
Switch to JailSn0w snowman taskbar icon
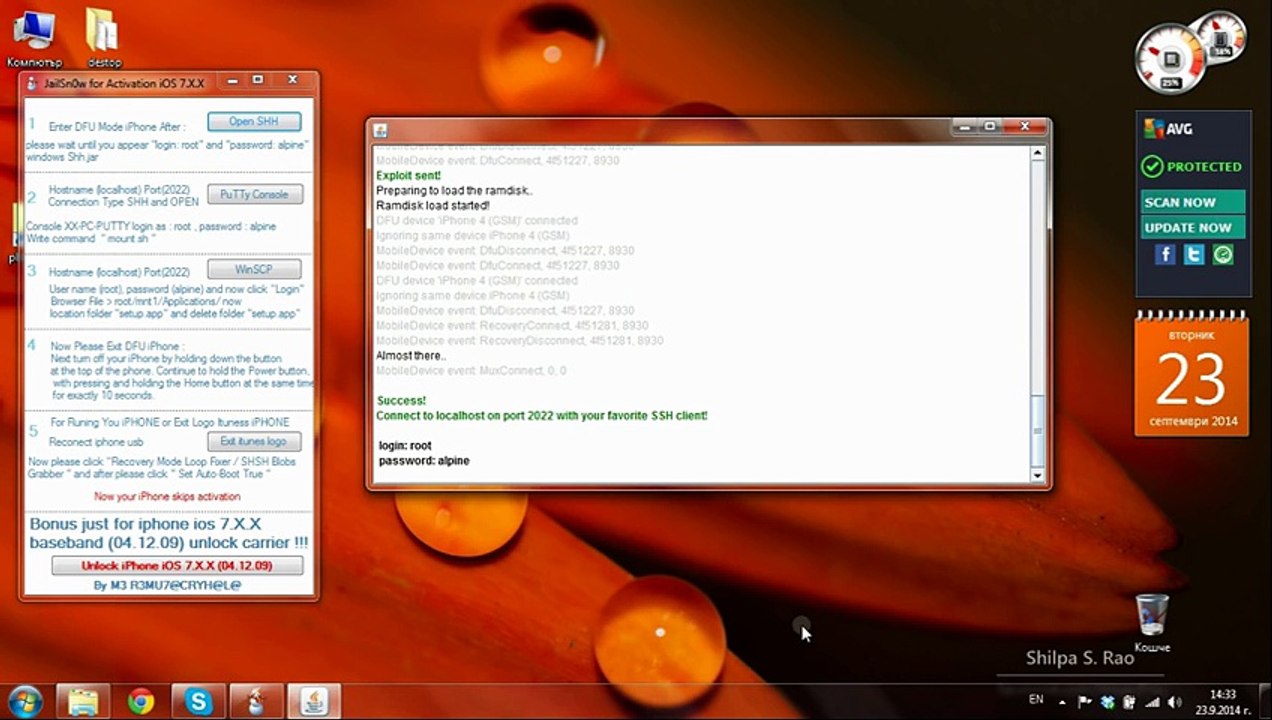click(257, 701)
